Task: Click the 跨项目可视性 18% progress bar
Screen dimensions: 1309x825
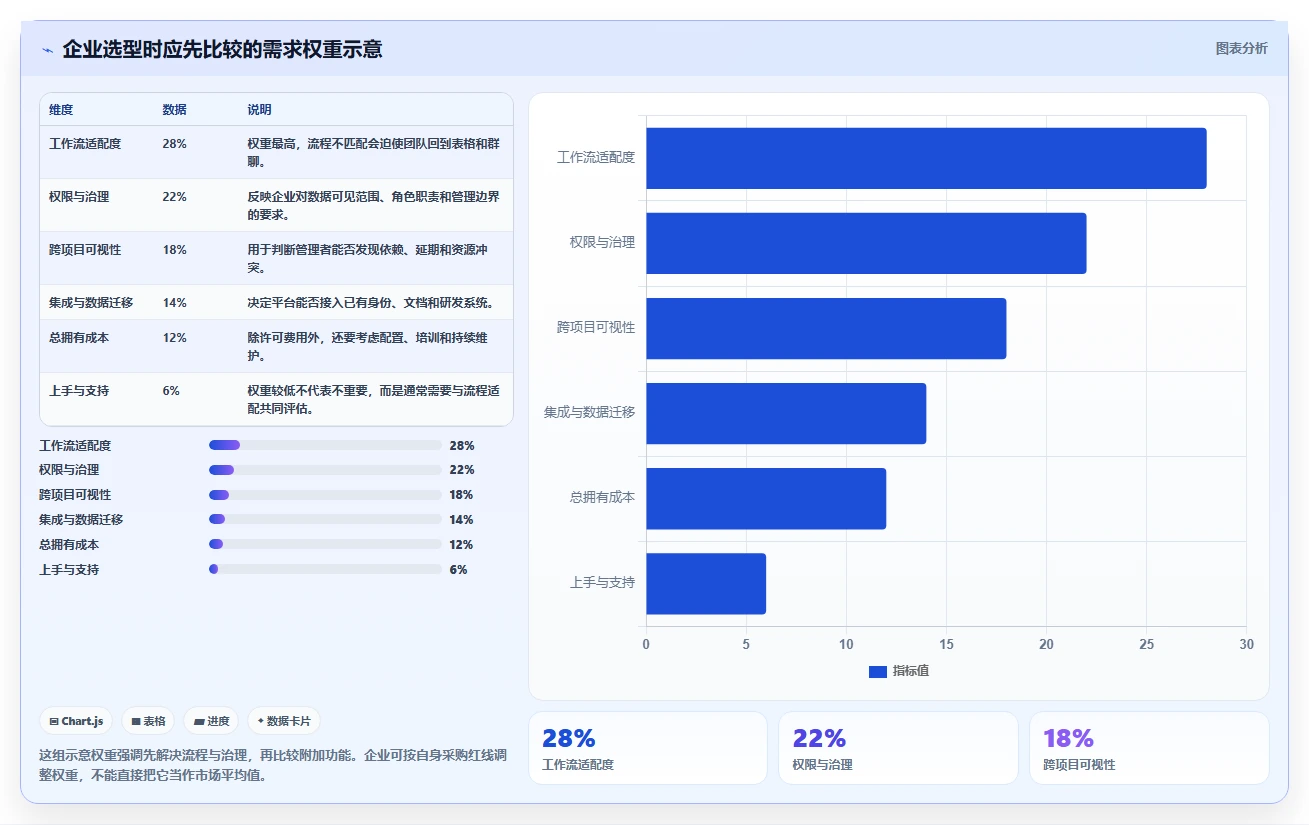Action: tap(325, 495)
